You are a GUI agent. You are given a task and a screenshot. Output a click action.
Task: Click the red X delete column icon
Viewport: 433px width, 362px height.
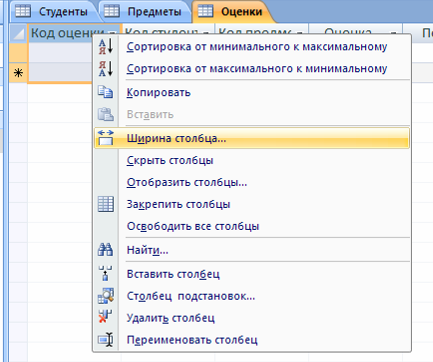[105, 317]
